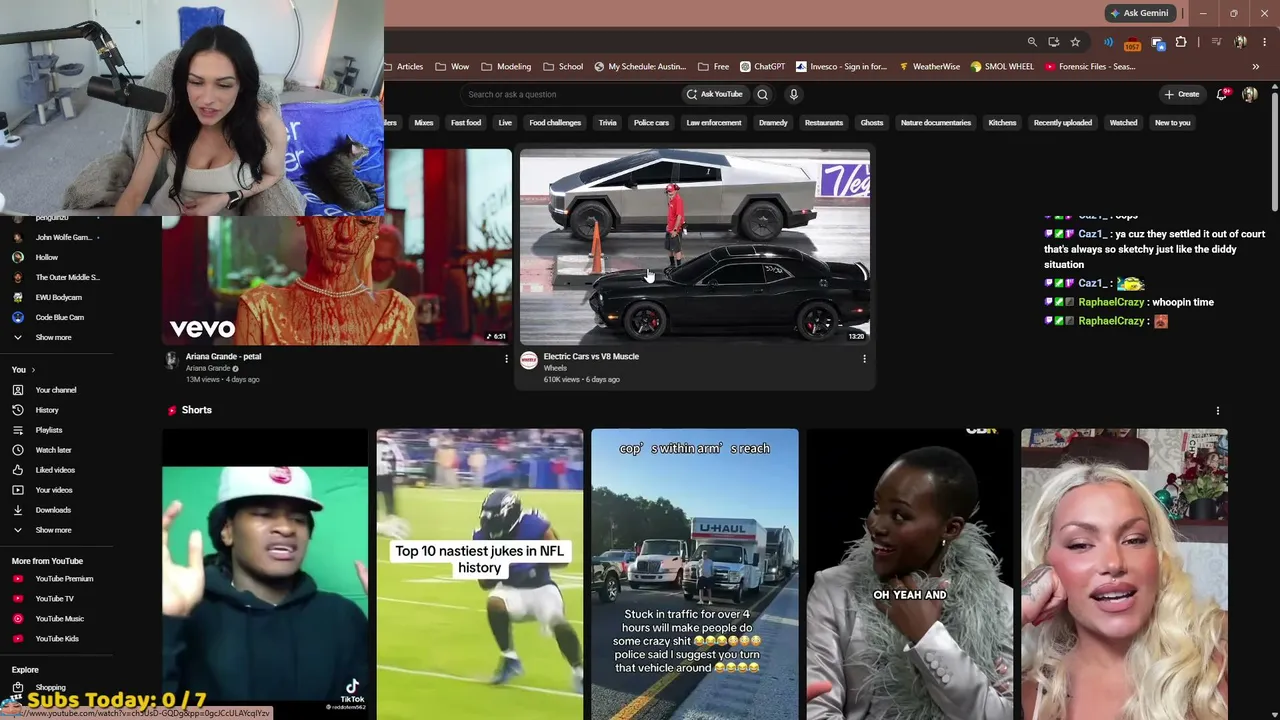Click the Create button
This screenshot has height=720, width=1280.
click(x=1182, y=94)
